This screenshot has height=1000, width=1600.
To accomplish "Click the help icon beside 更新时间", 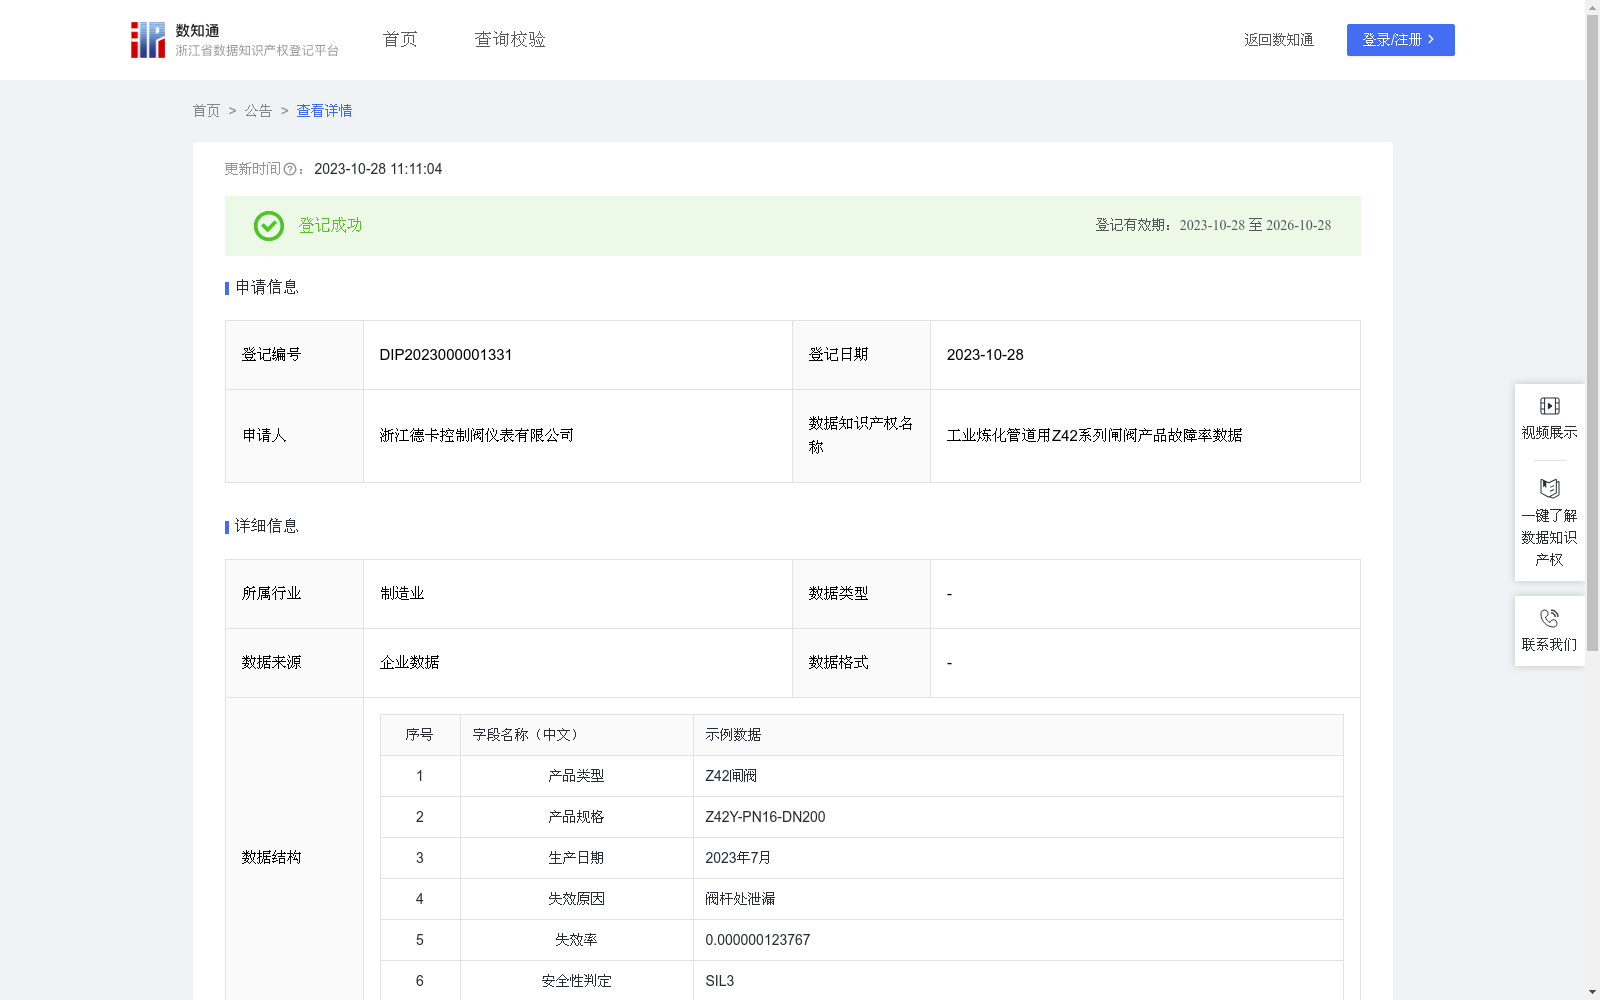I will 290,170.
